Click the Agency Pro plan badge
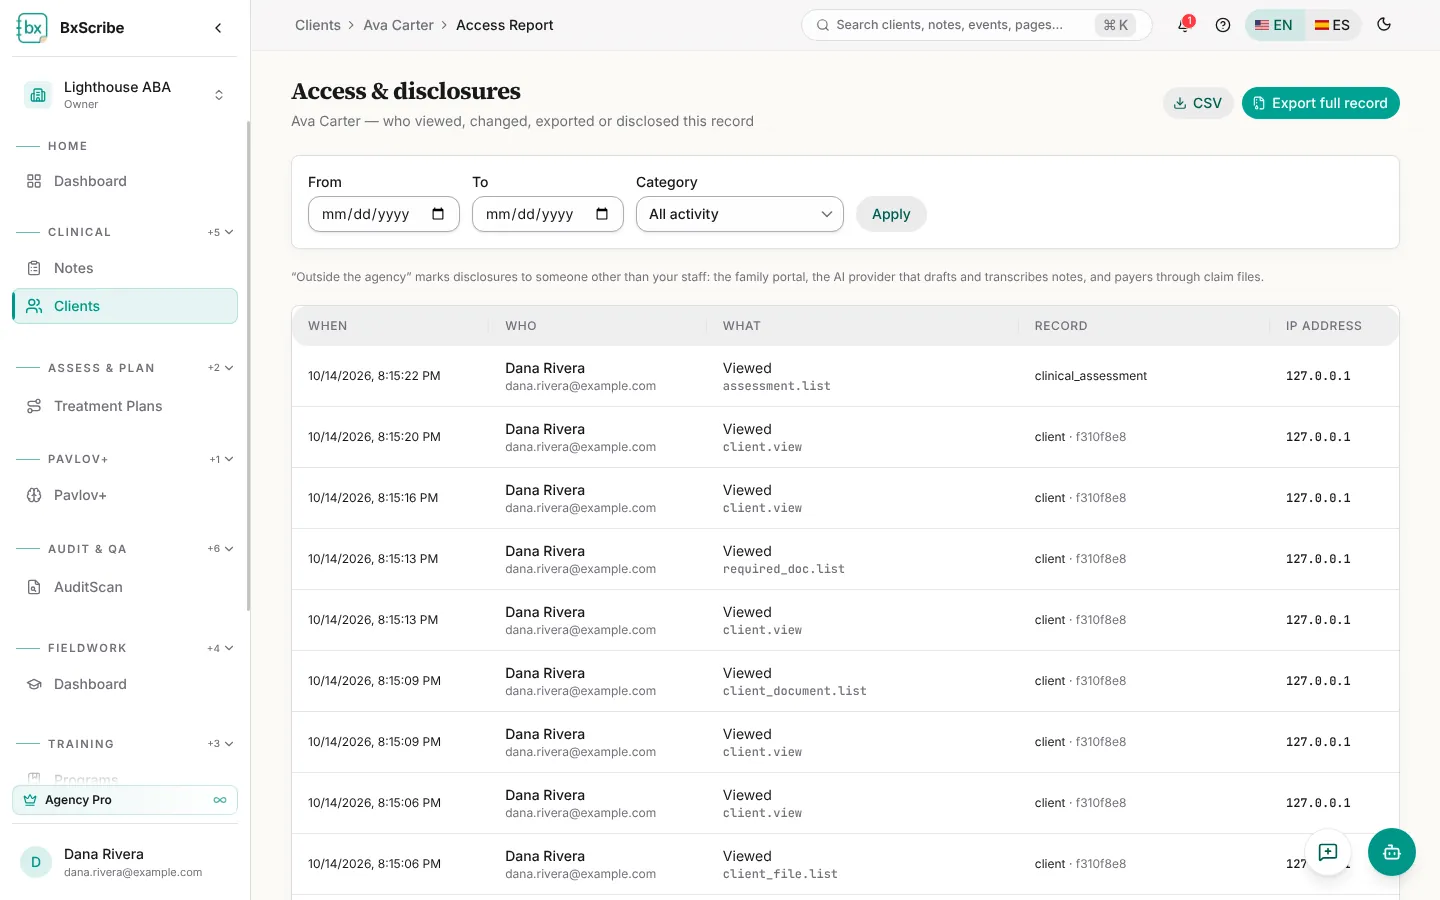Viewport: 1440px width, 900px height. (x=125, y=800)
